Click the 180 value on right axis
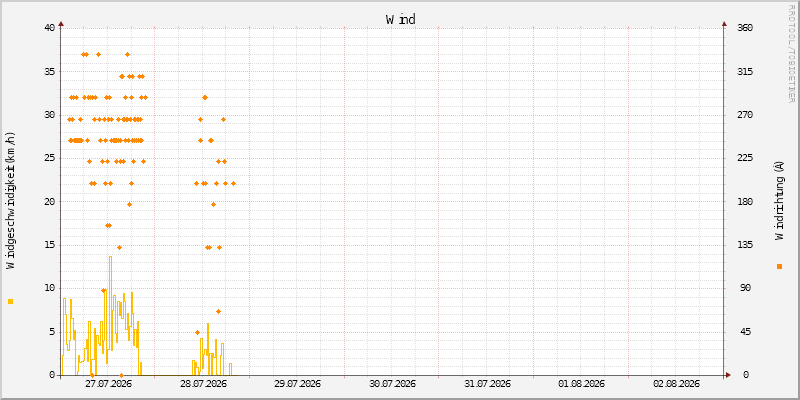Viewport: 800px width, 400px height. point(745,202)
